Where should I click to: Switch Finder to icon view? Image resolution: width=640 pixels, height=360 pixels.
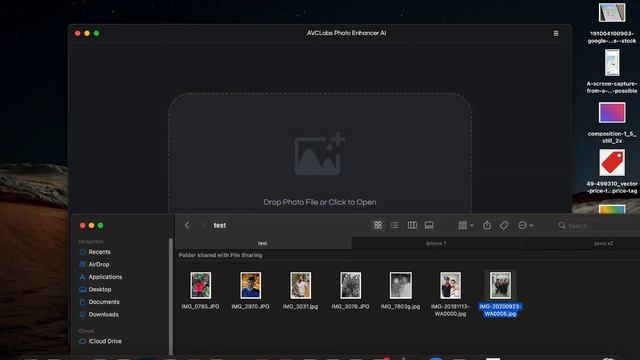(x=378, y=225)
